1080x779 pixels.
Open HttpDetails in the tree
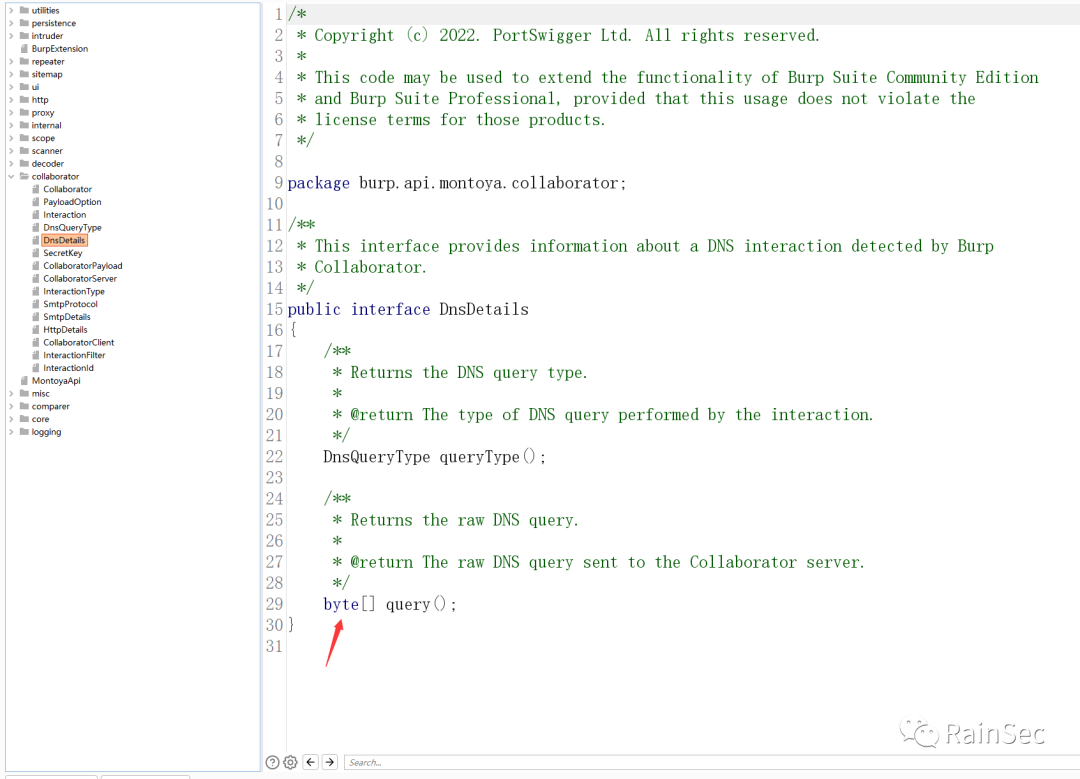coord(65,330)
